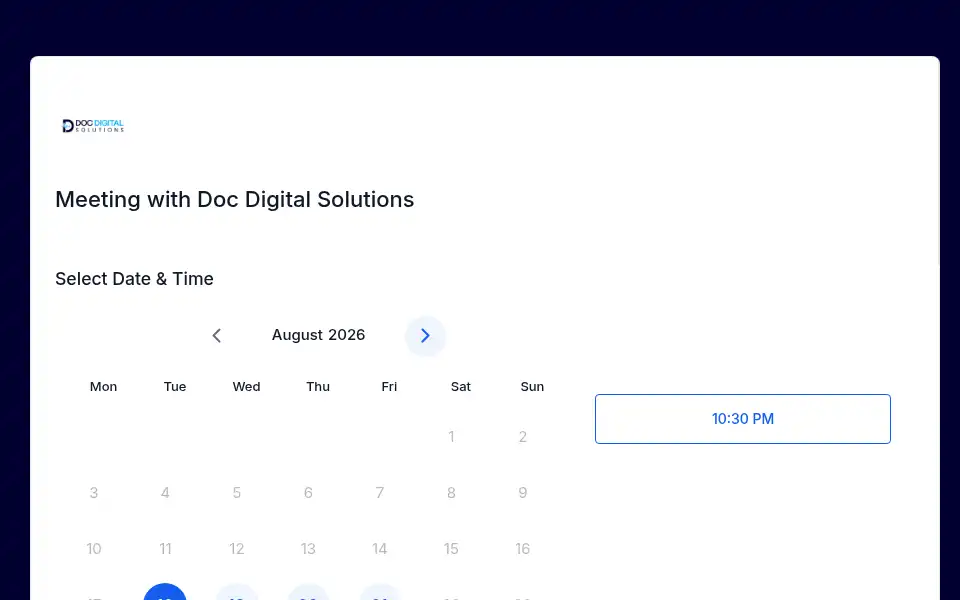The image size is (960, 600).
Task: Pick August 1 on the calendar
Action: (451, 437)
